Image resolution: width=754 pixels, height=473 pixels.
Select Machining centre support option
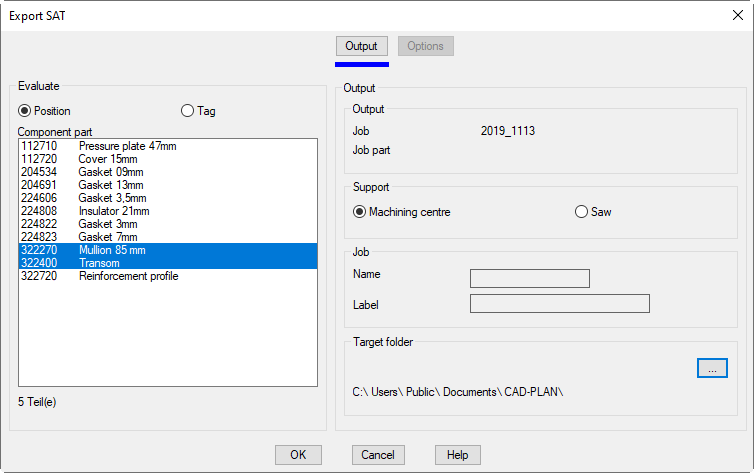pos(360,212)
